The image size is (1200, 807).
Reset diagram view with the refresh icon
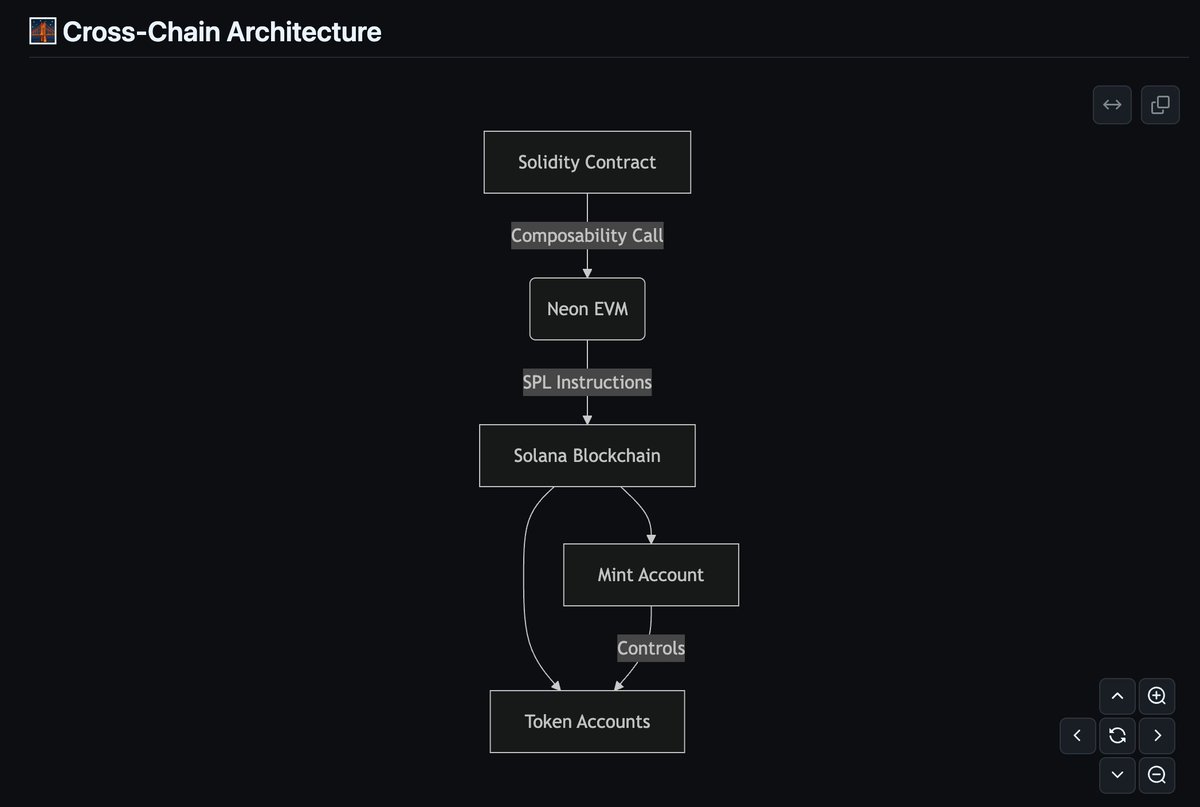1117,736
